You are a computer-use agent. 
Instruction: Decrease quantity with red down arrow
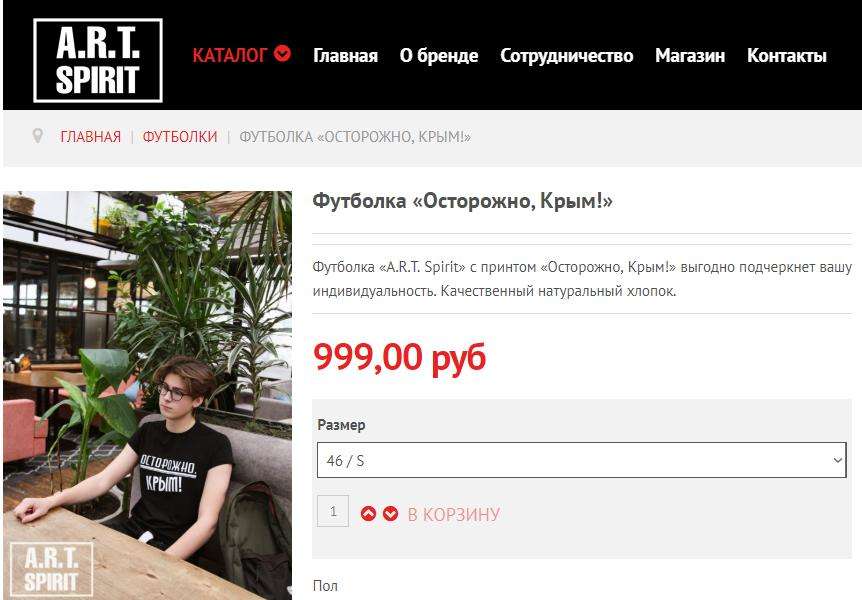pyautogui.click(x=390, y=514)
